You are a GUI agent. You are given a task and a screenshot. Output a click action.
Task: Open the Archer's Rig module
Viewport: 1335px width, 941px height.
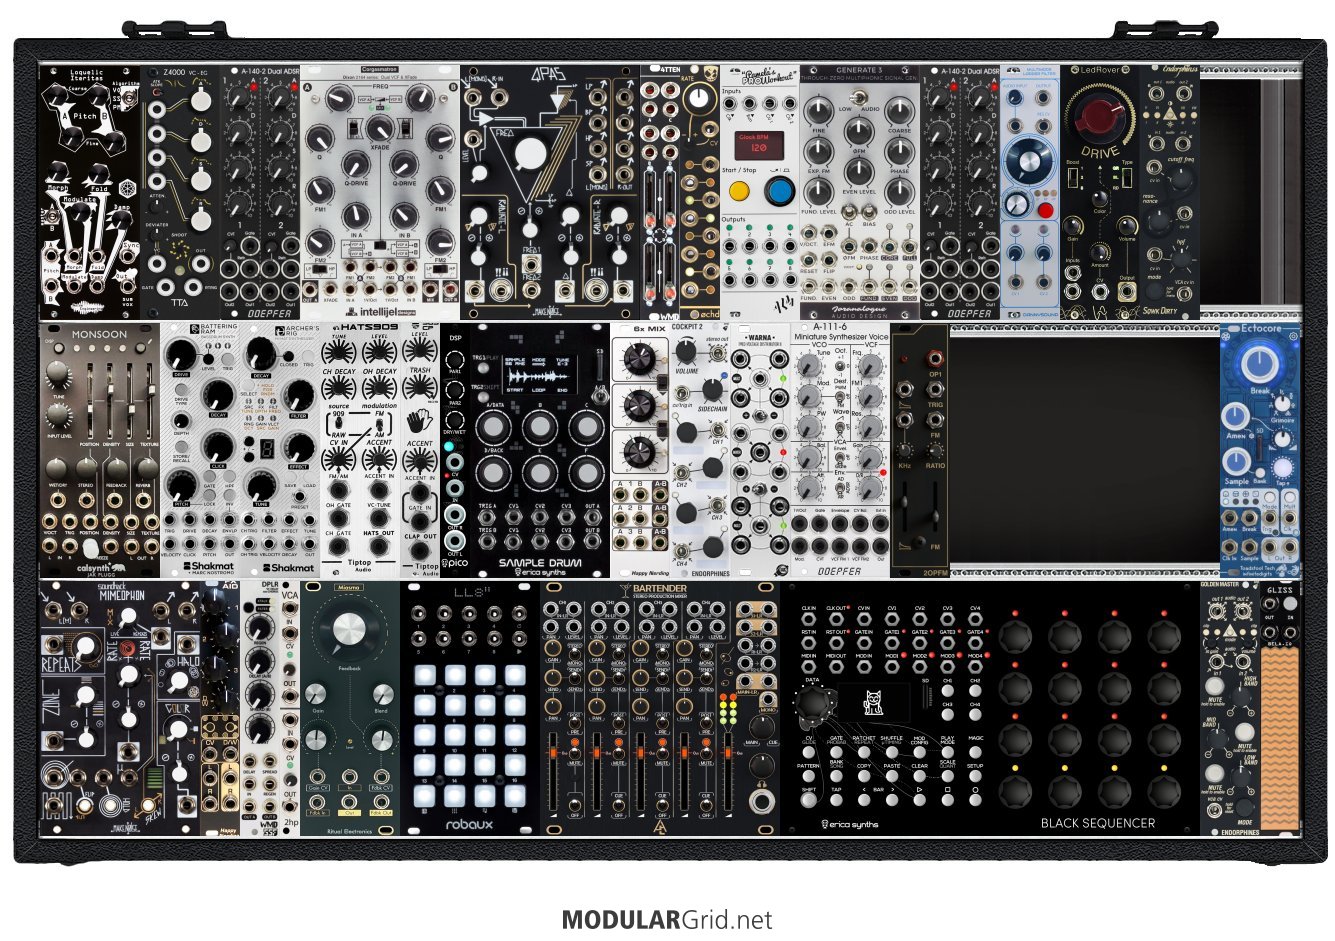click(x=280, y=450)
